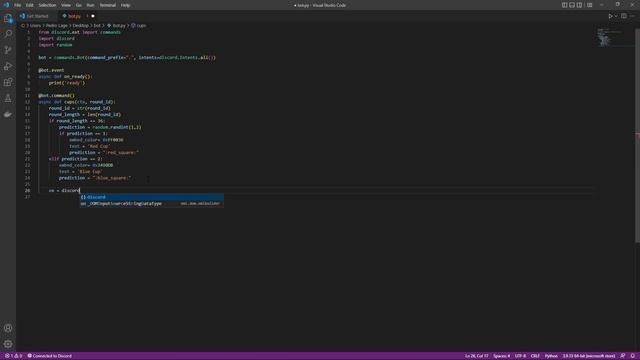Screen dimensions: 640x360
Task: Click the Users breadcrumb segment
Action: pos(36,25)
